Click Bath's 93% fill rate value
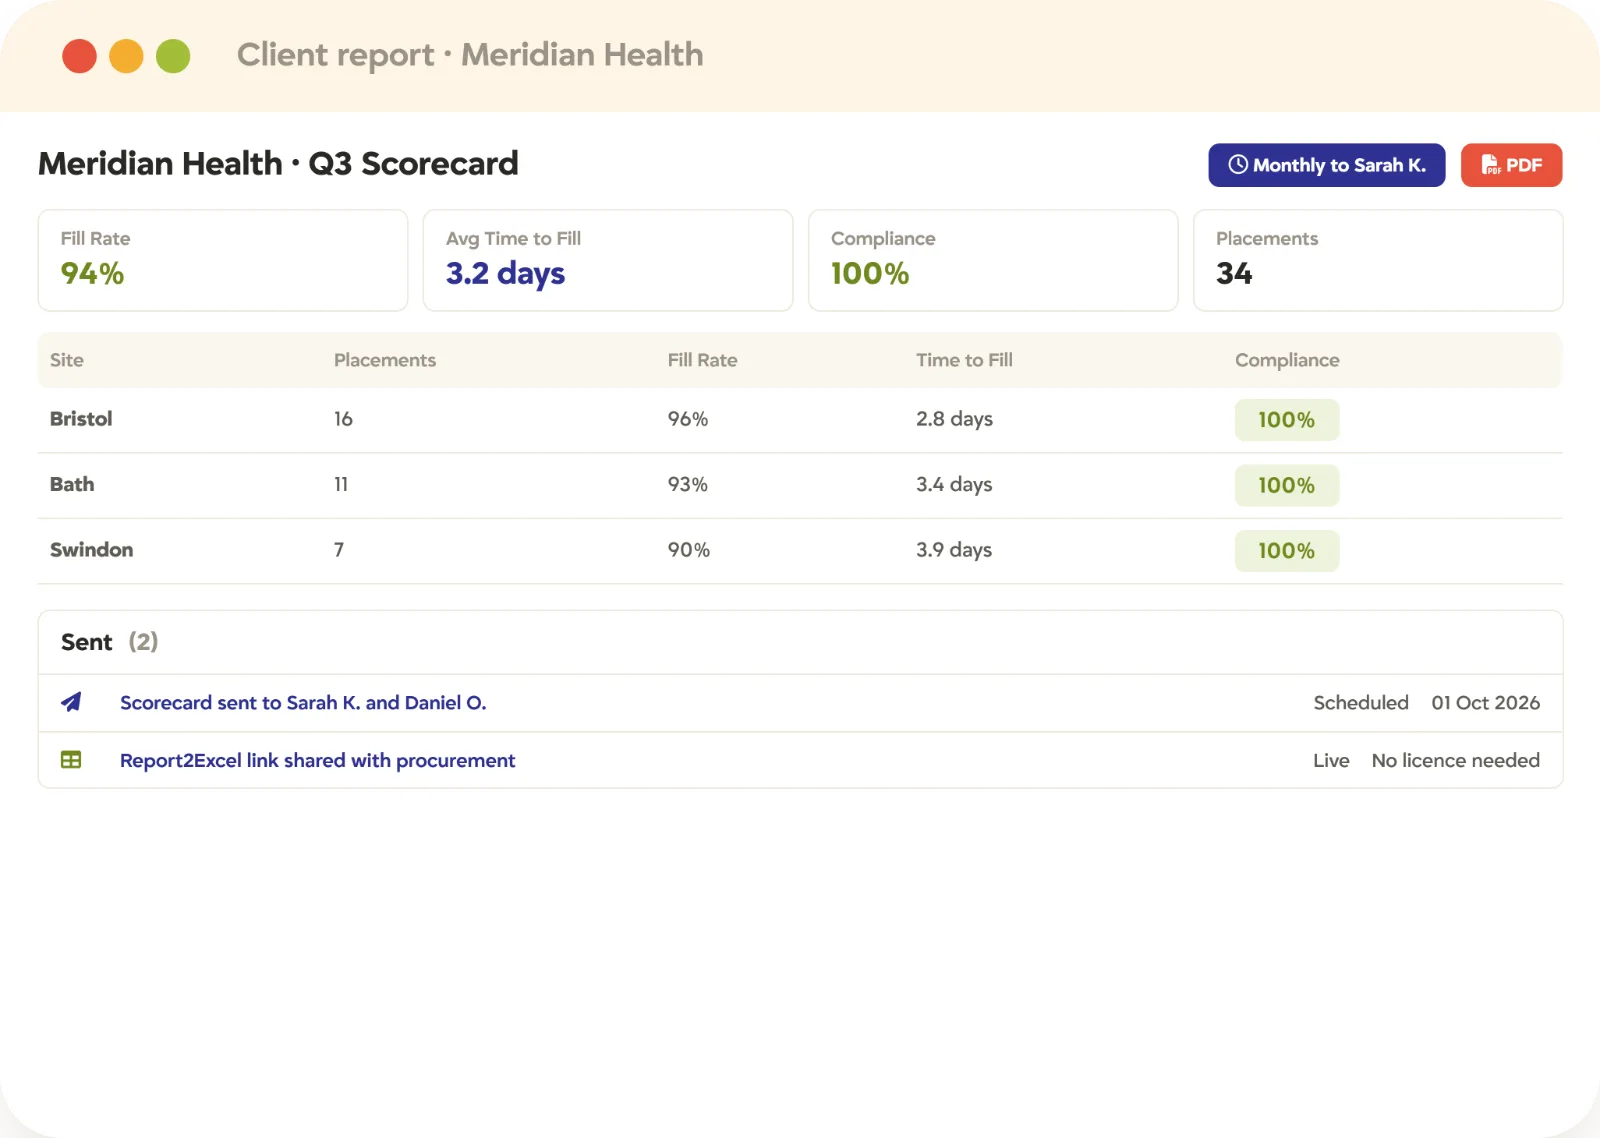This screenshot has width=1600, height=1138. tap(688, 484)
